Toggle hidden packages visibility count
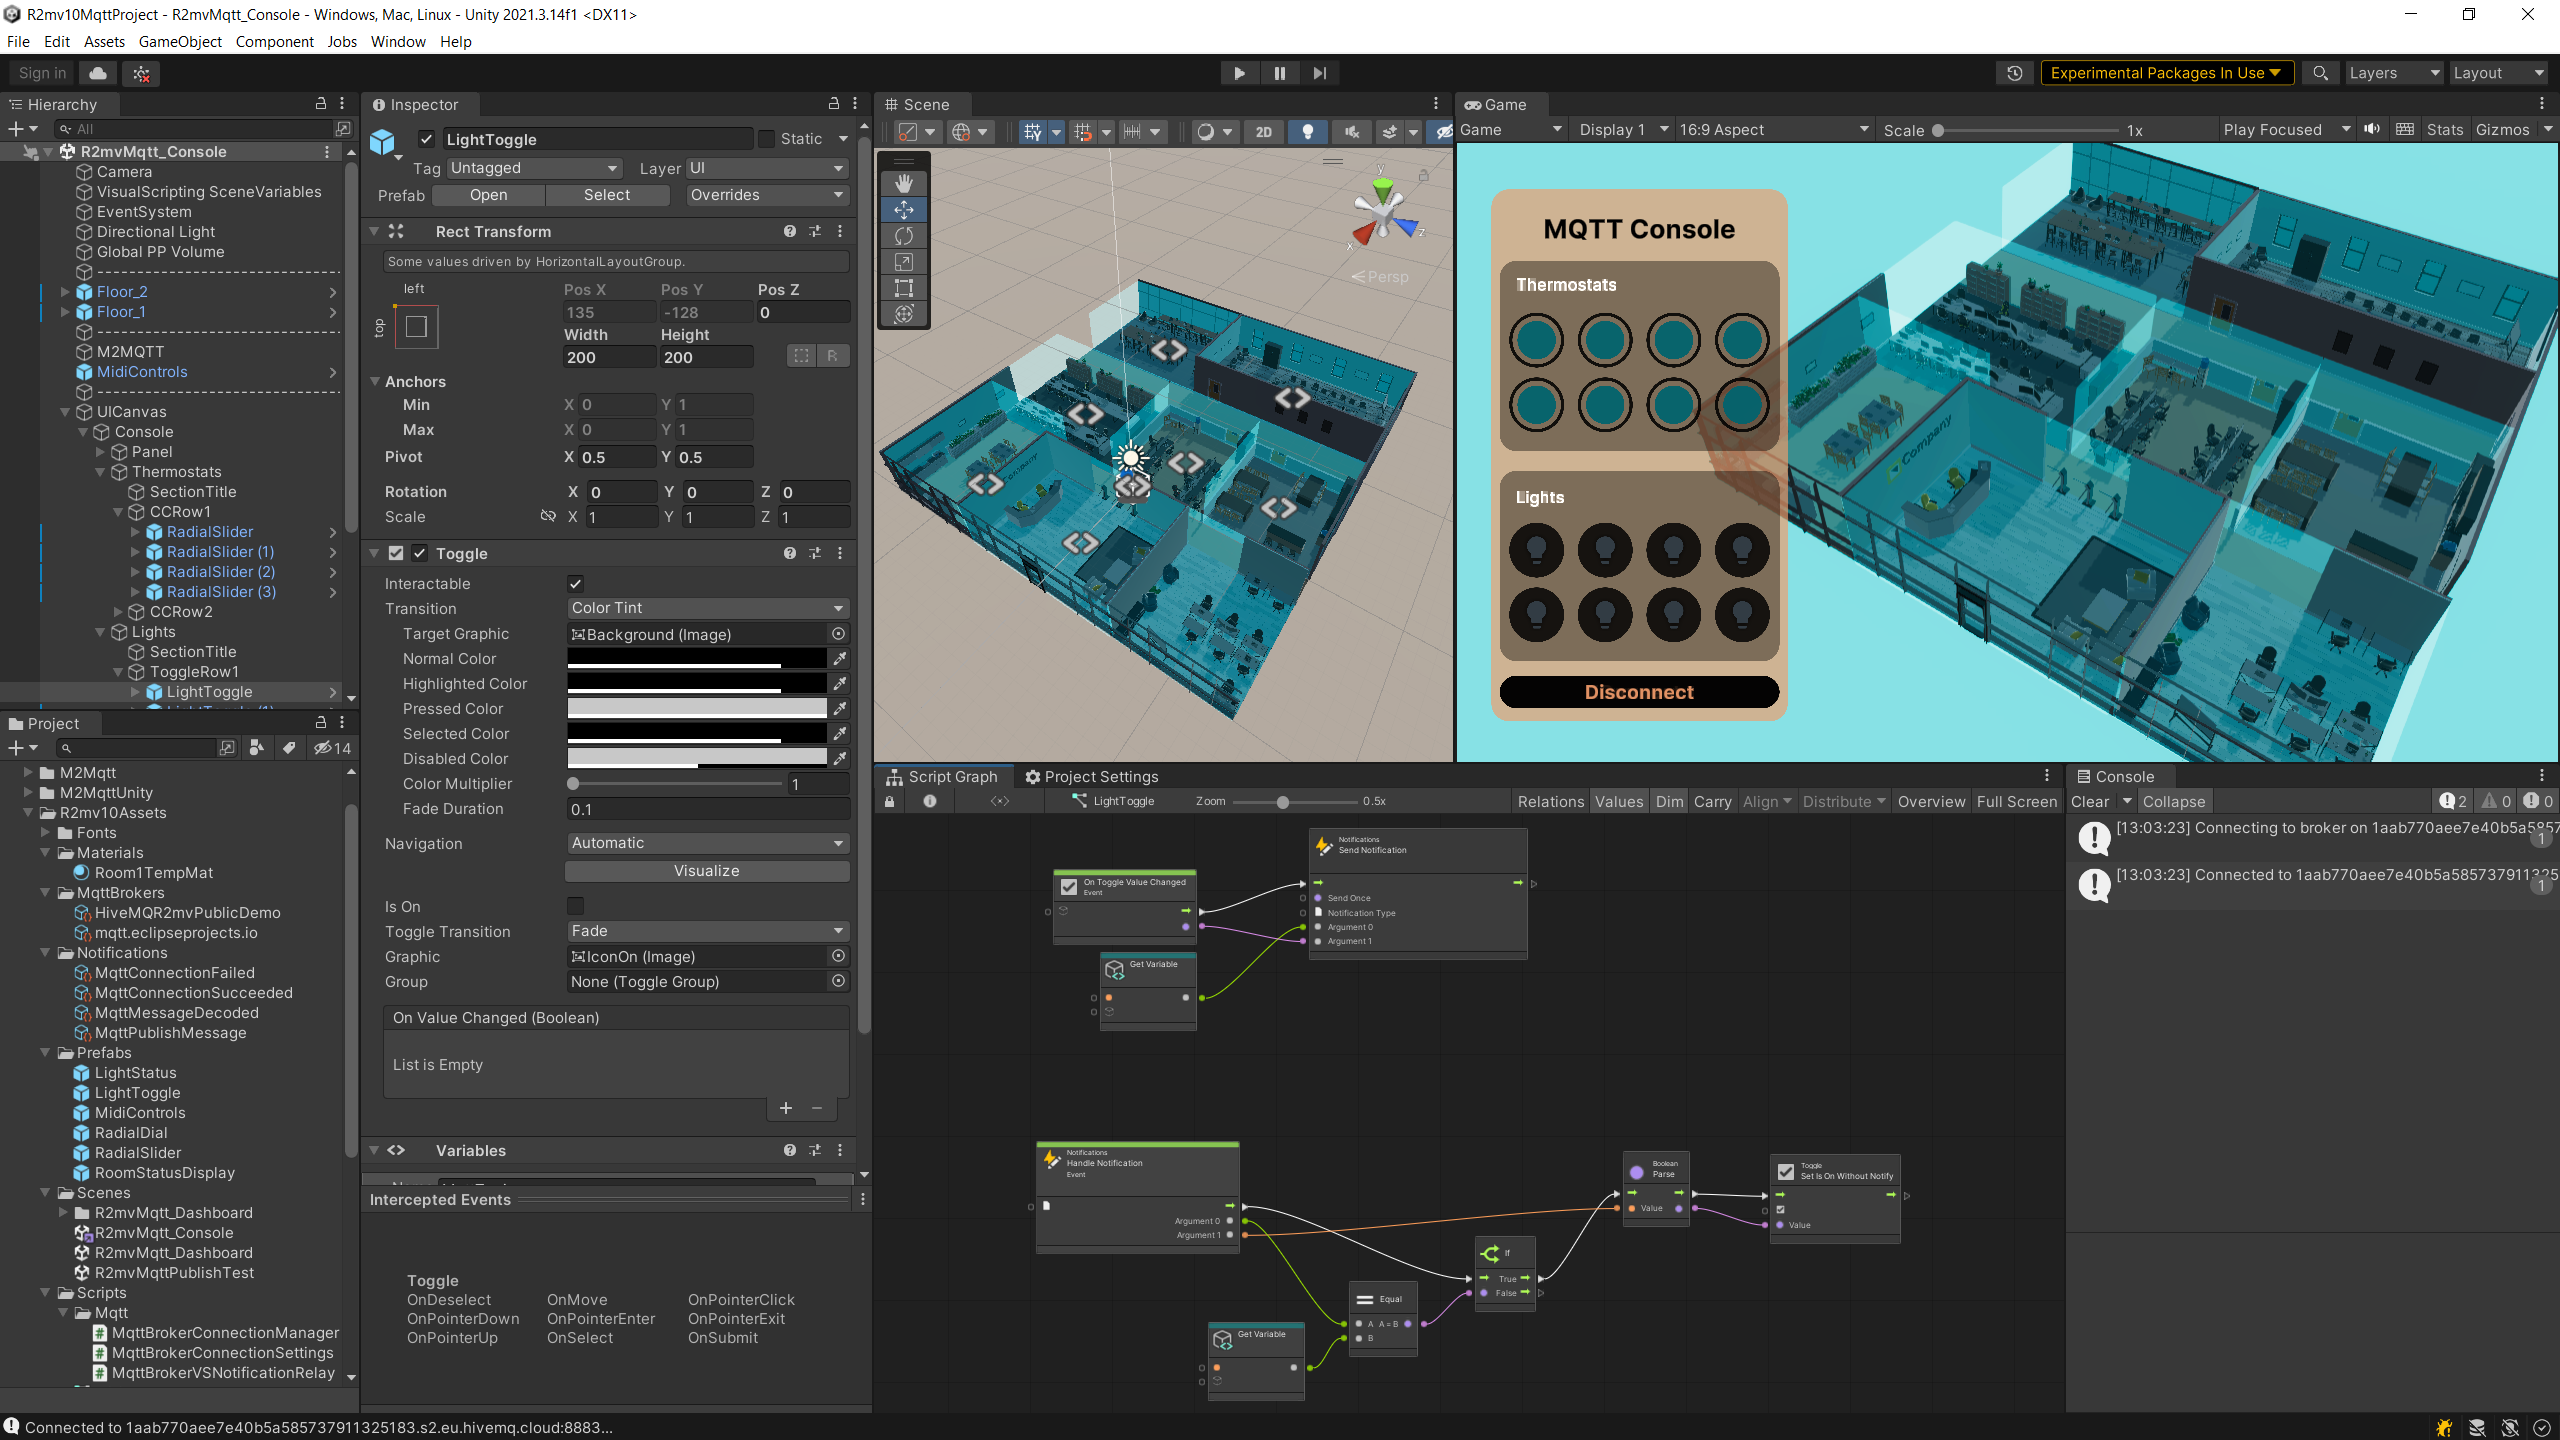The image size is (2560, 1440). pos(333,748)
